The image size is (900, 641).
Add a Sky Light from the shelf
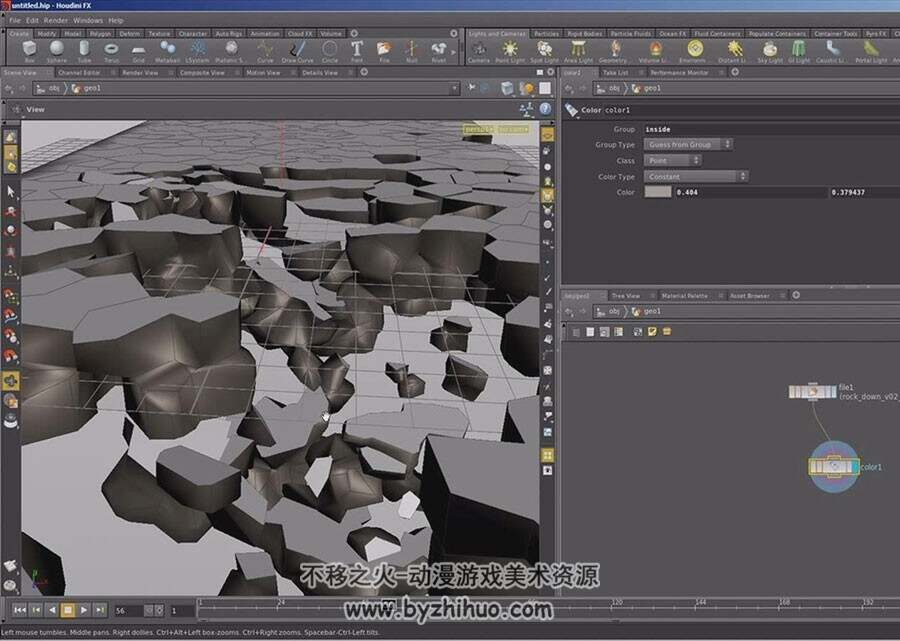(770, 51)
